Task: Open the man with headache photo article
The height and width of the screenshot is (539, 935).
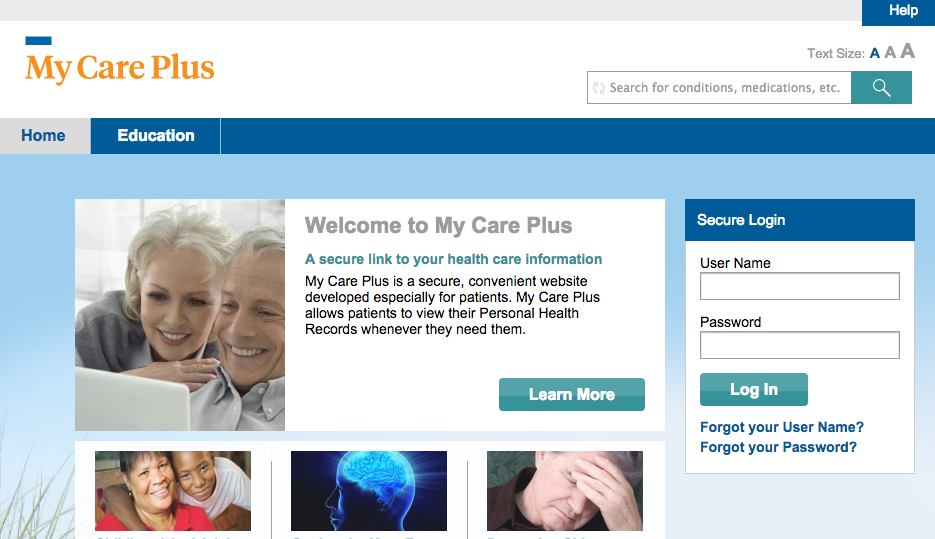Action: 565,491
